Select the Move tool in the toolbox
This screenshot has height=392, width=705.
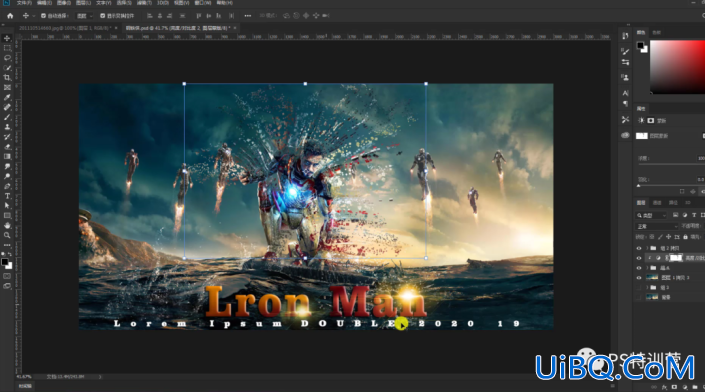pyautogui.click(x=7, y=38)
